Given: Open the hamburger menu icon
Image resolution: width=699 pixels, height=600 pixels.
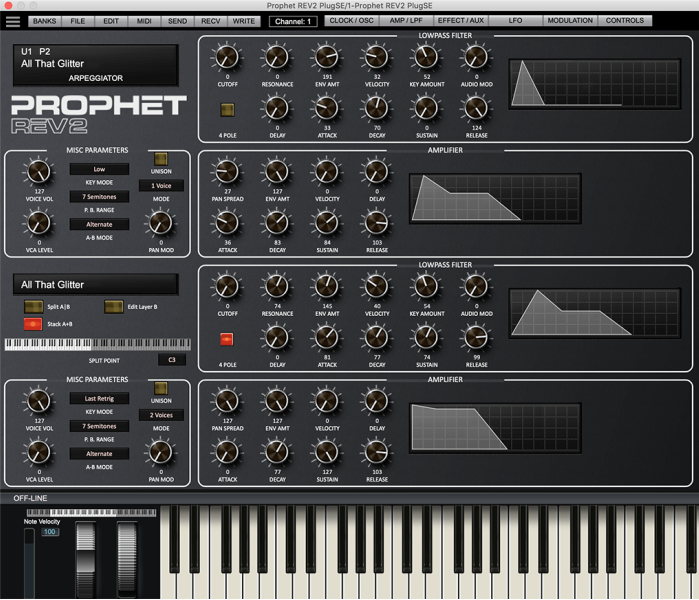Looking at the screenshot, I should click(12, 21).
